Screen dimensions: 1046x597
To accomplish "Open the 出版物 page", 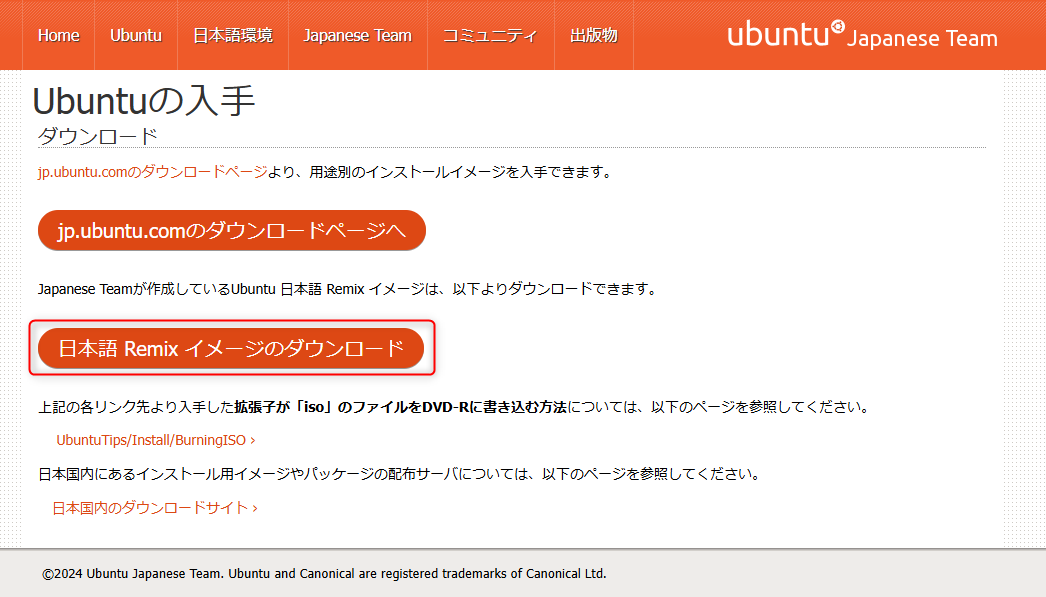I will click(x=594, y=34).
